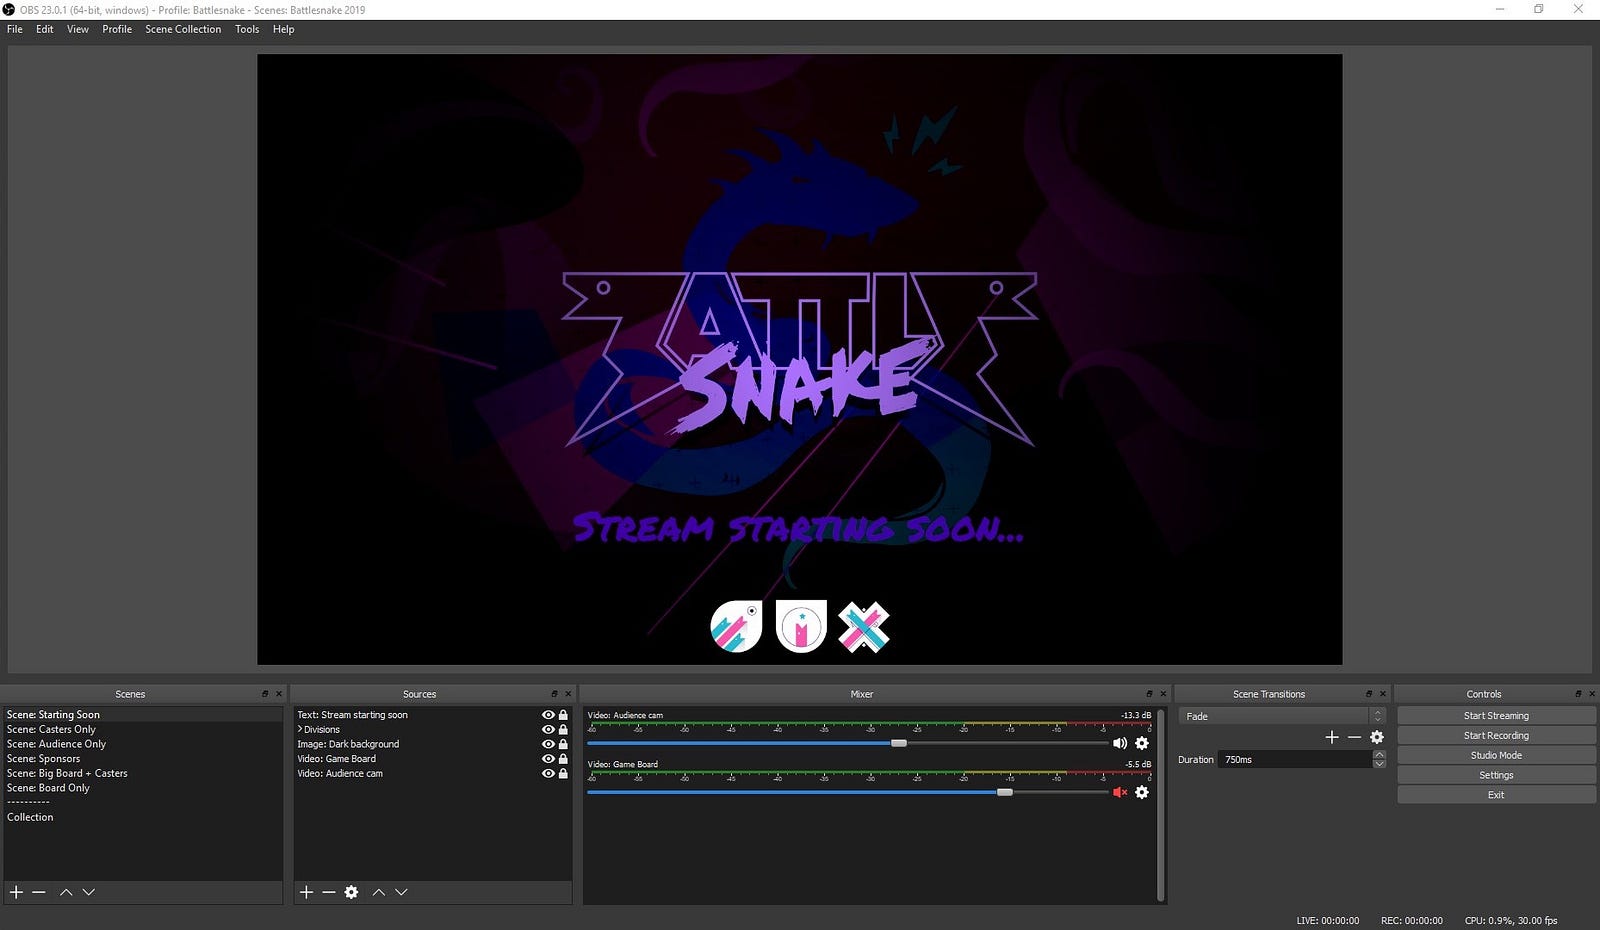The height and width of the screenshot is (930, 1600).
Task: Unmute the Game Board audio
Action: coord(1120,792)
